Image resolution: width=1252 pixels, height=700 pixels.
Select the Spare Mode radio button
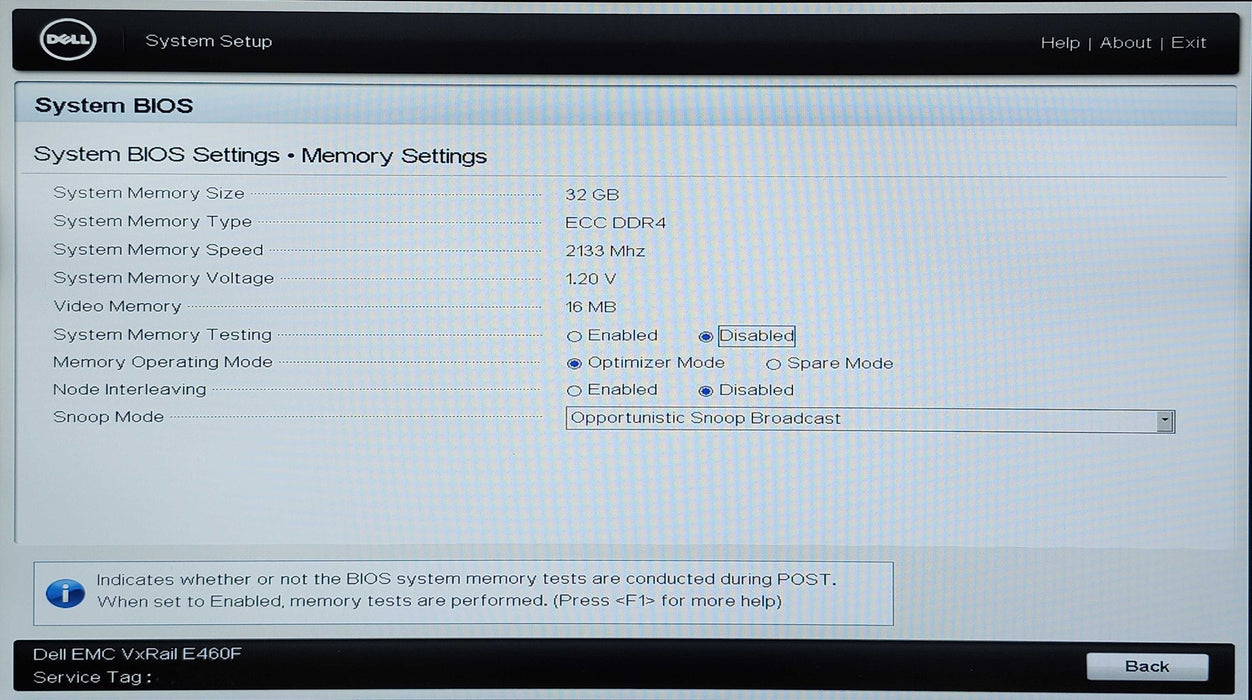click(x=773, y=364)
